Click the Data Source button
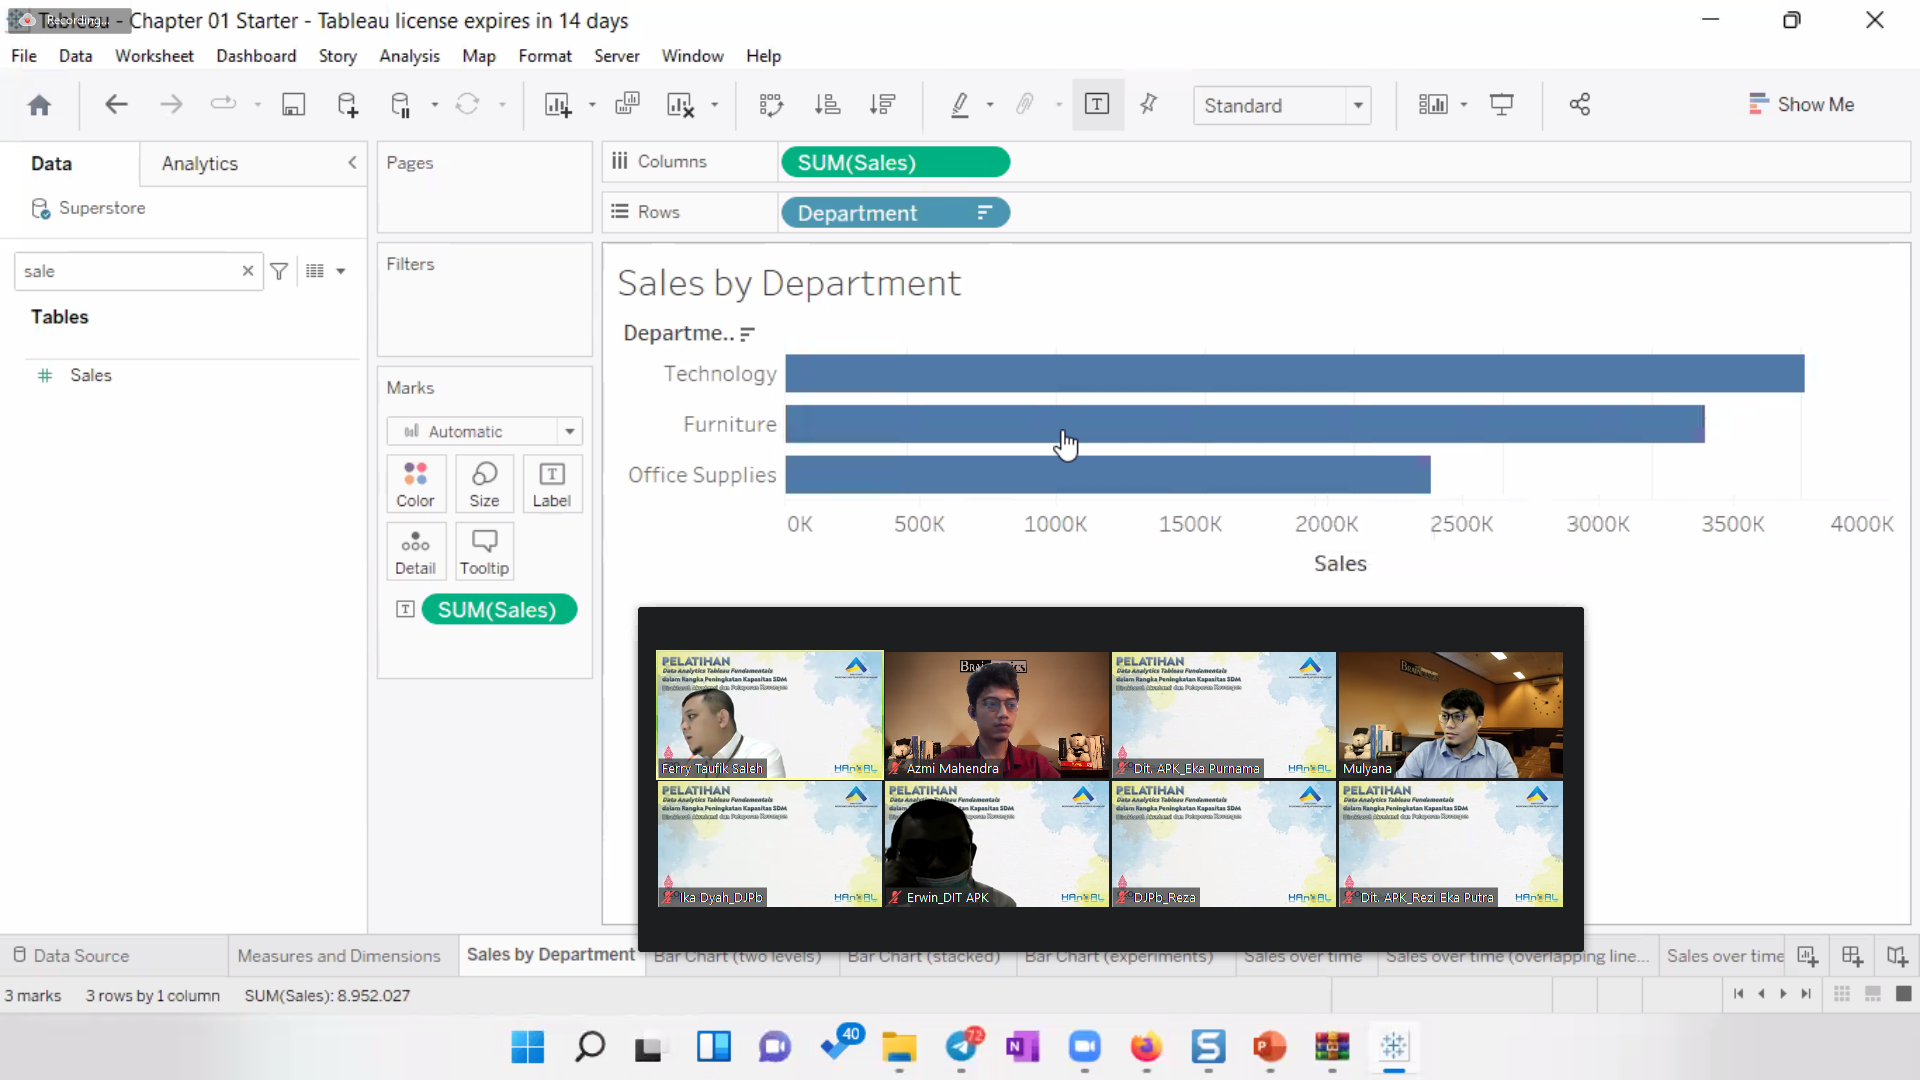Viewport: 1920px width, 1080px height. click(x=71, y=955)
